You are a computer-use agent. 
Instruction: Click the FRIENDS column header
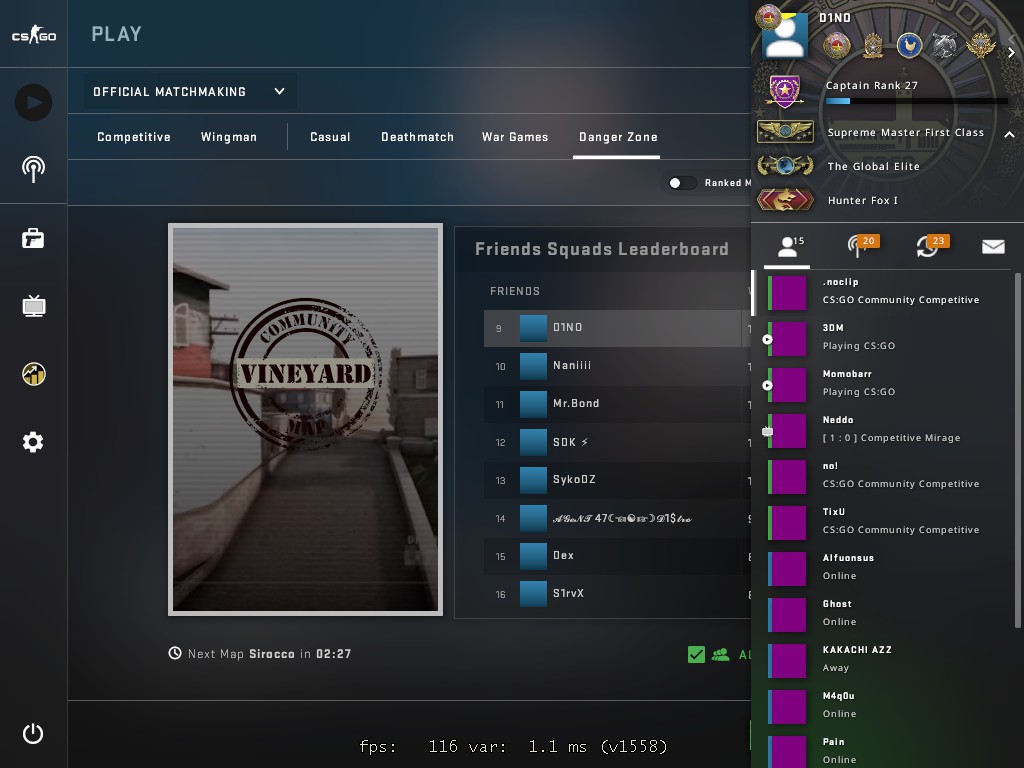[515, 291]
